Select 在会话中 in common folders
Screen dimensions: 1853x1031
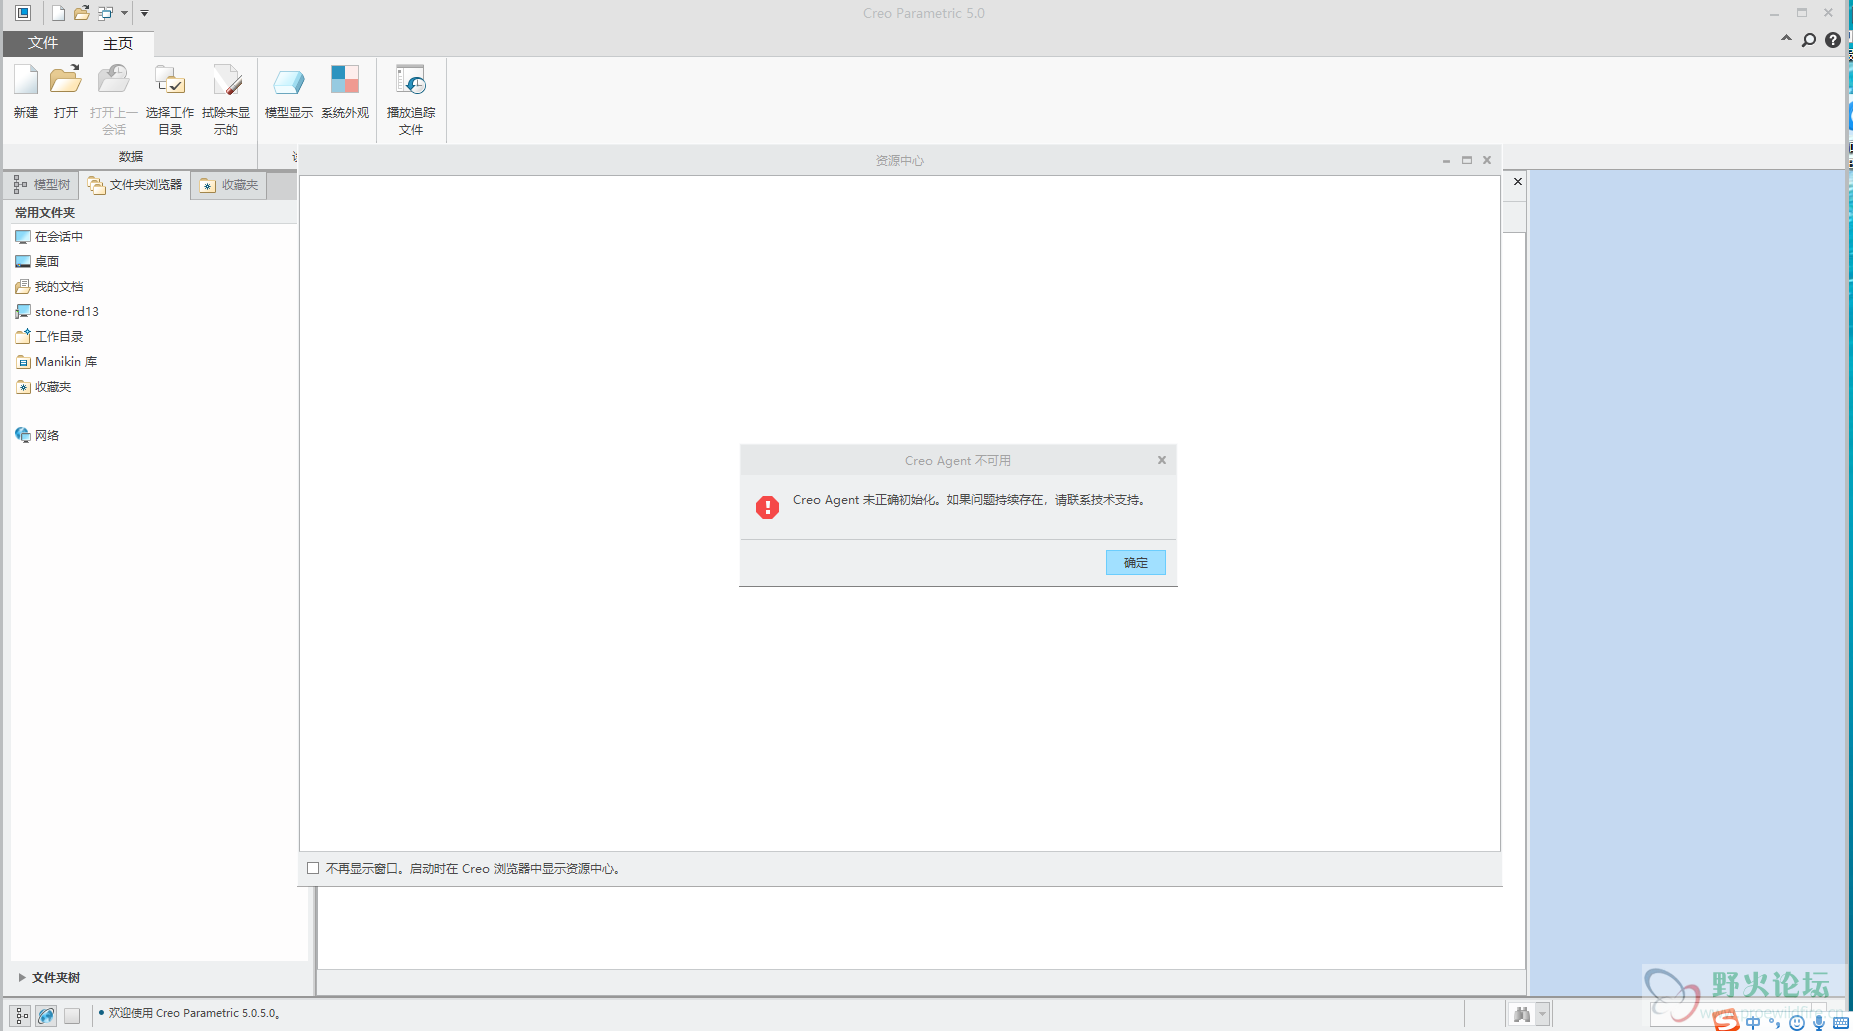pyautogui.click(x=49, y=237)
